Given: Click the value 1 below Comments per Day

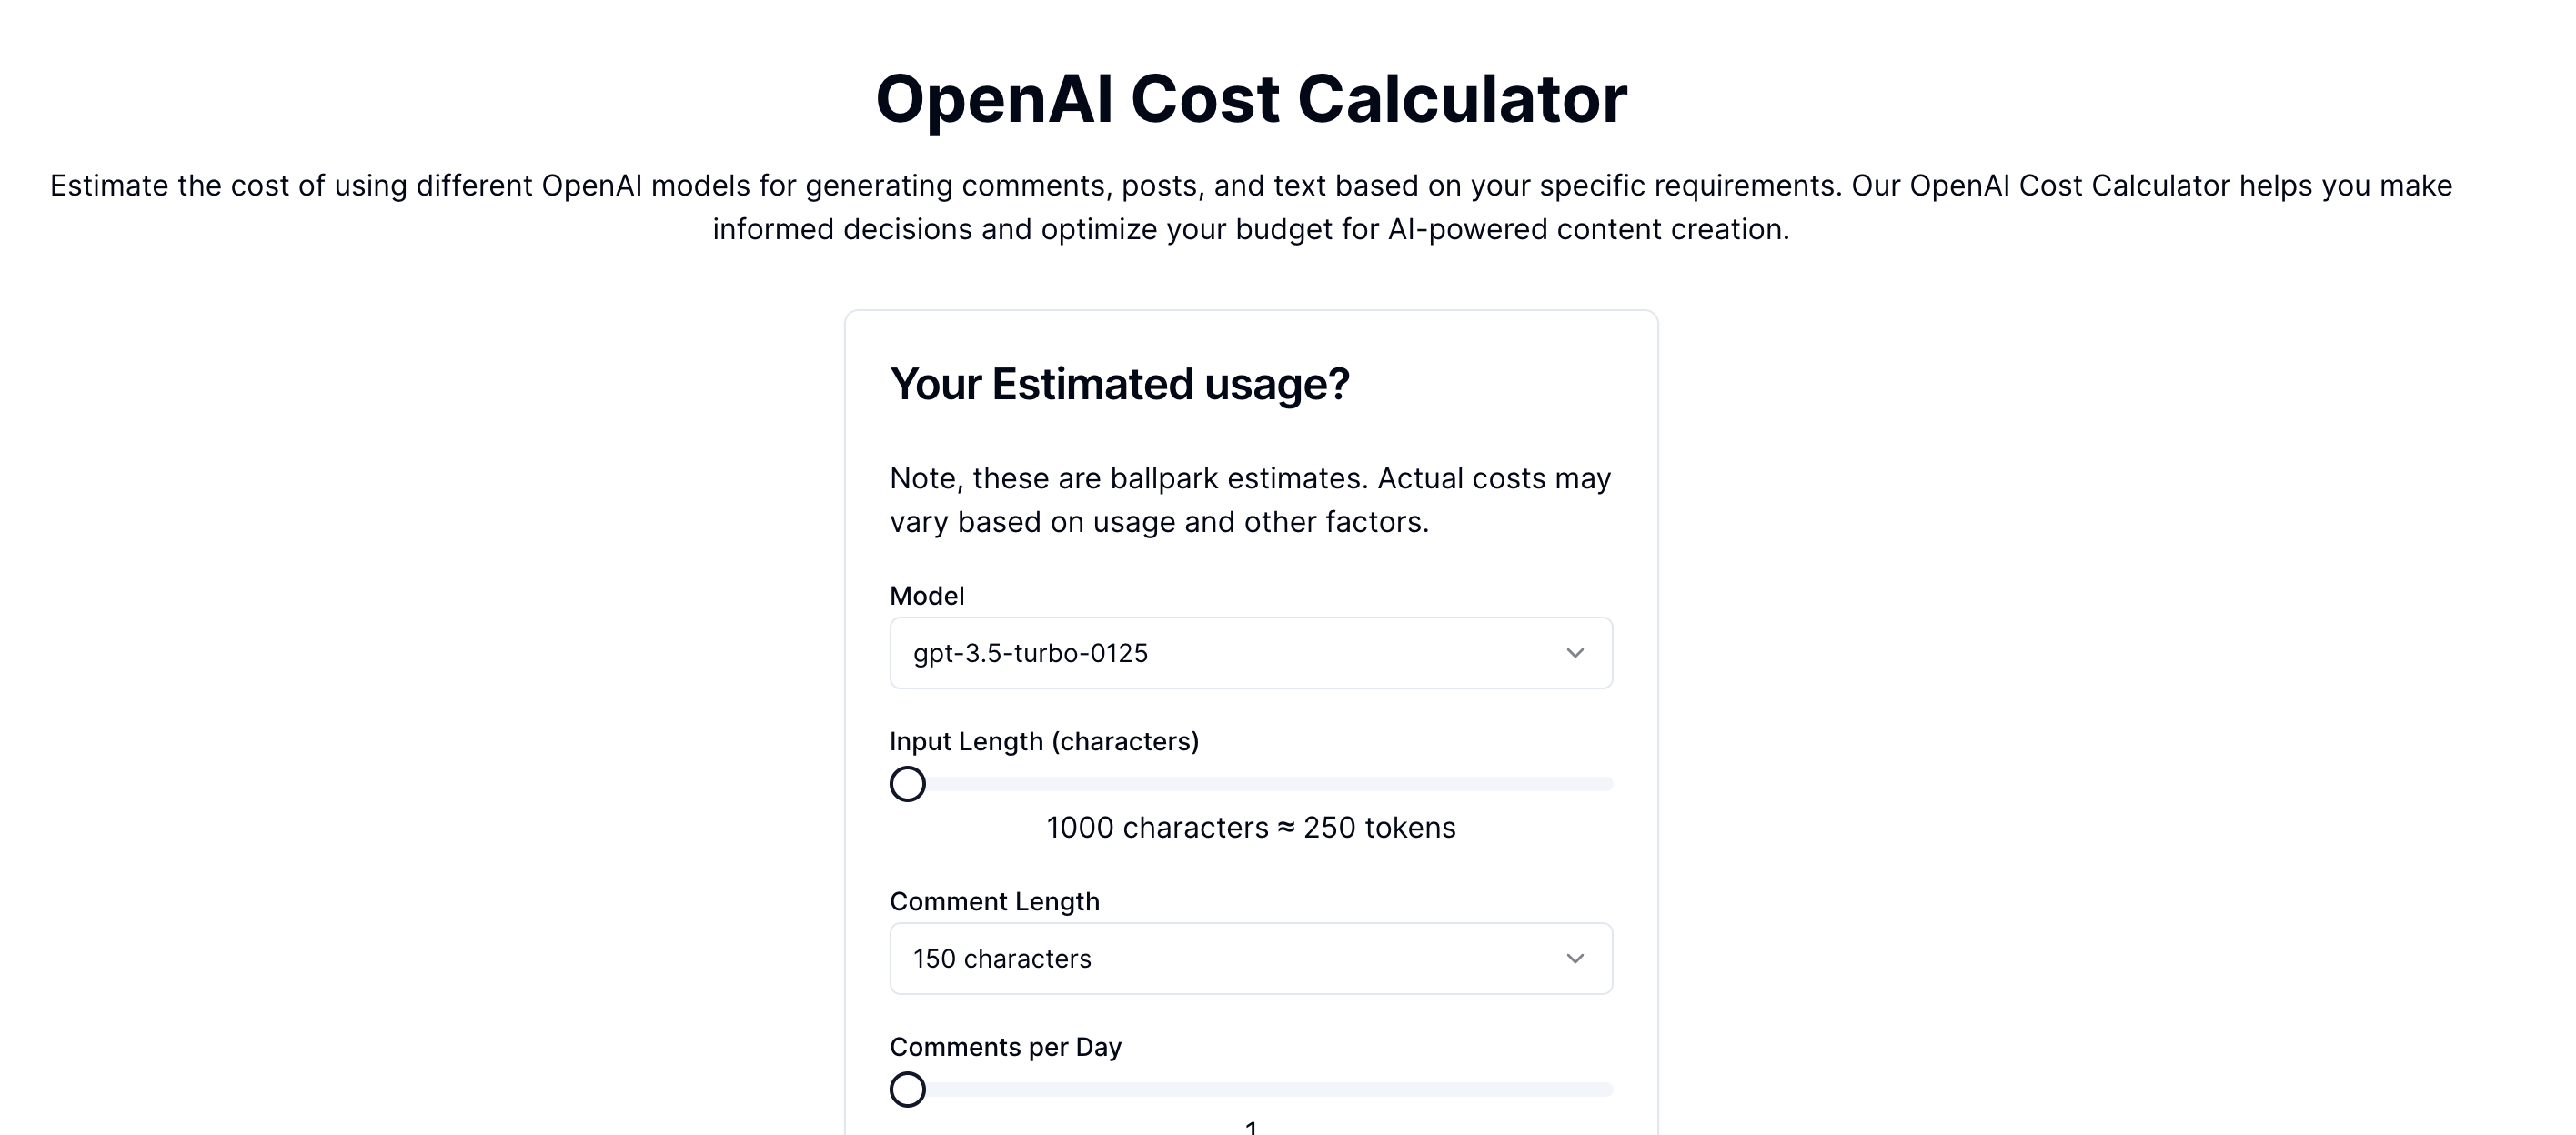Looking at the screenshot, I should coord(1250,1126).
